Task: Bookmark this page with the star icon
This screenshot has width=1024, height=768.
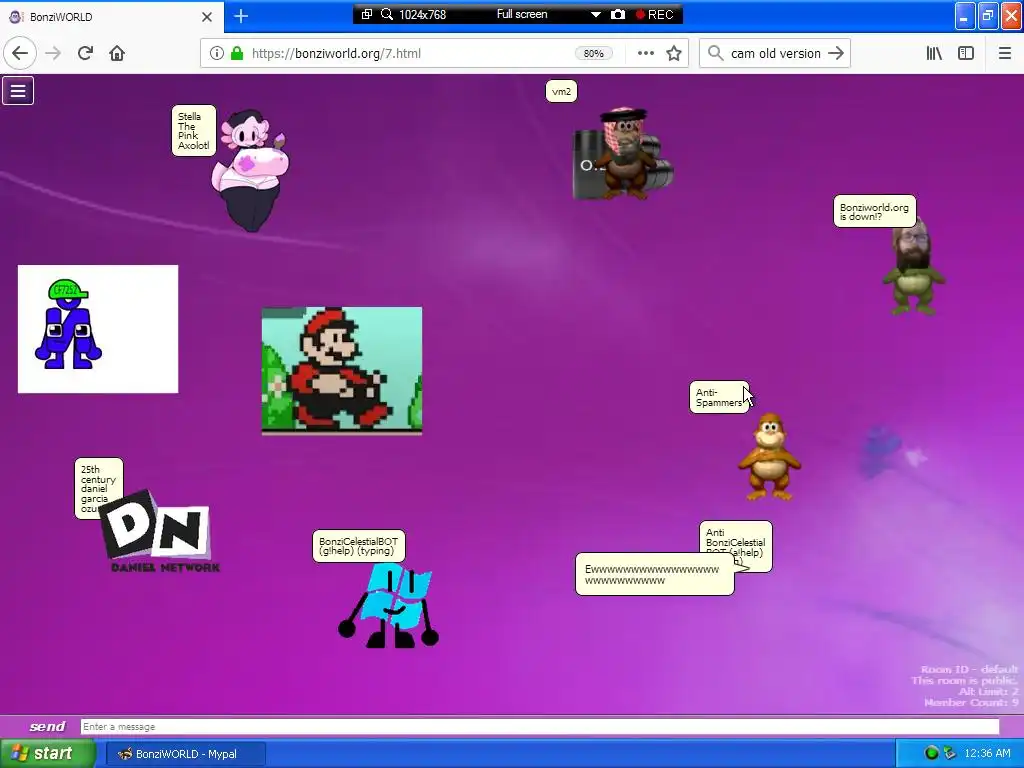Action: click(674, 53)
